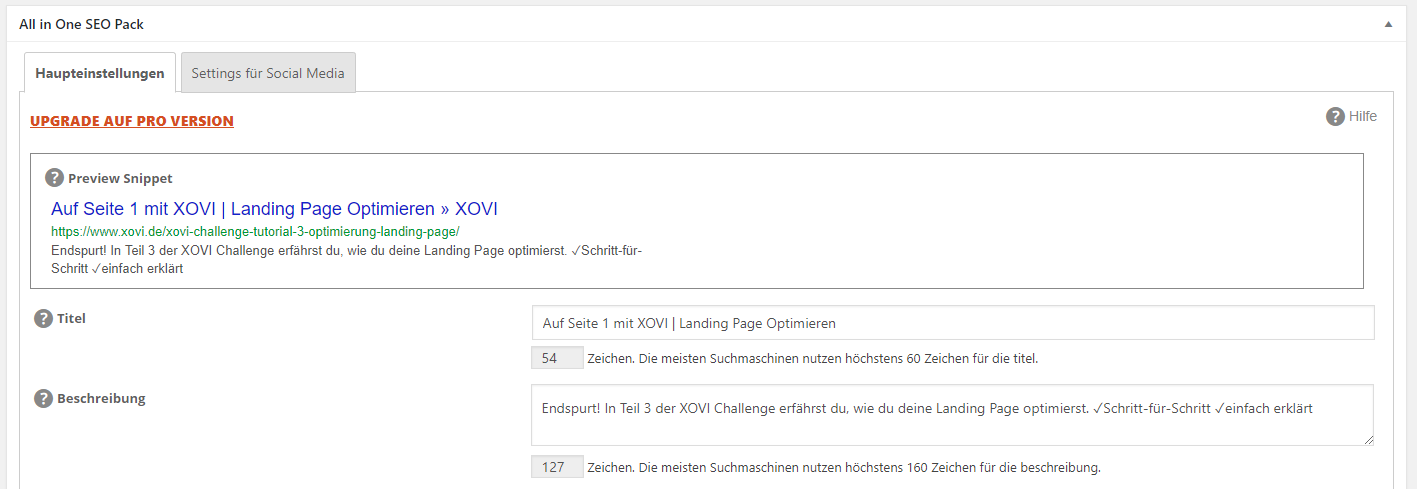Click the help icon beside Beschreibung
1417x489 pixels.
click(43, 399)
